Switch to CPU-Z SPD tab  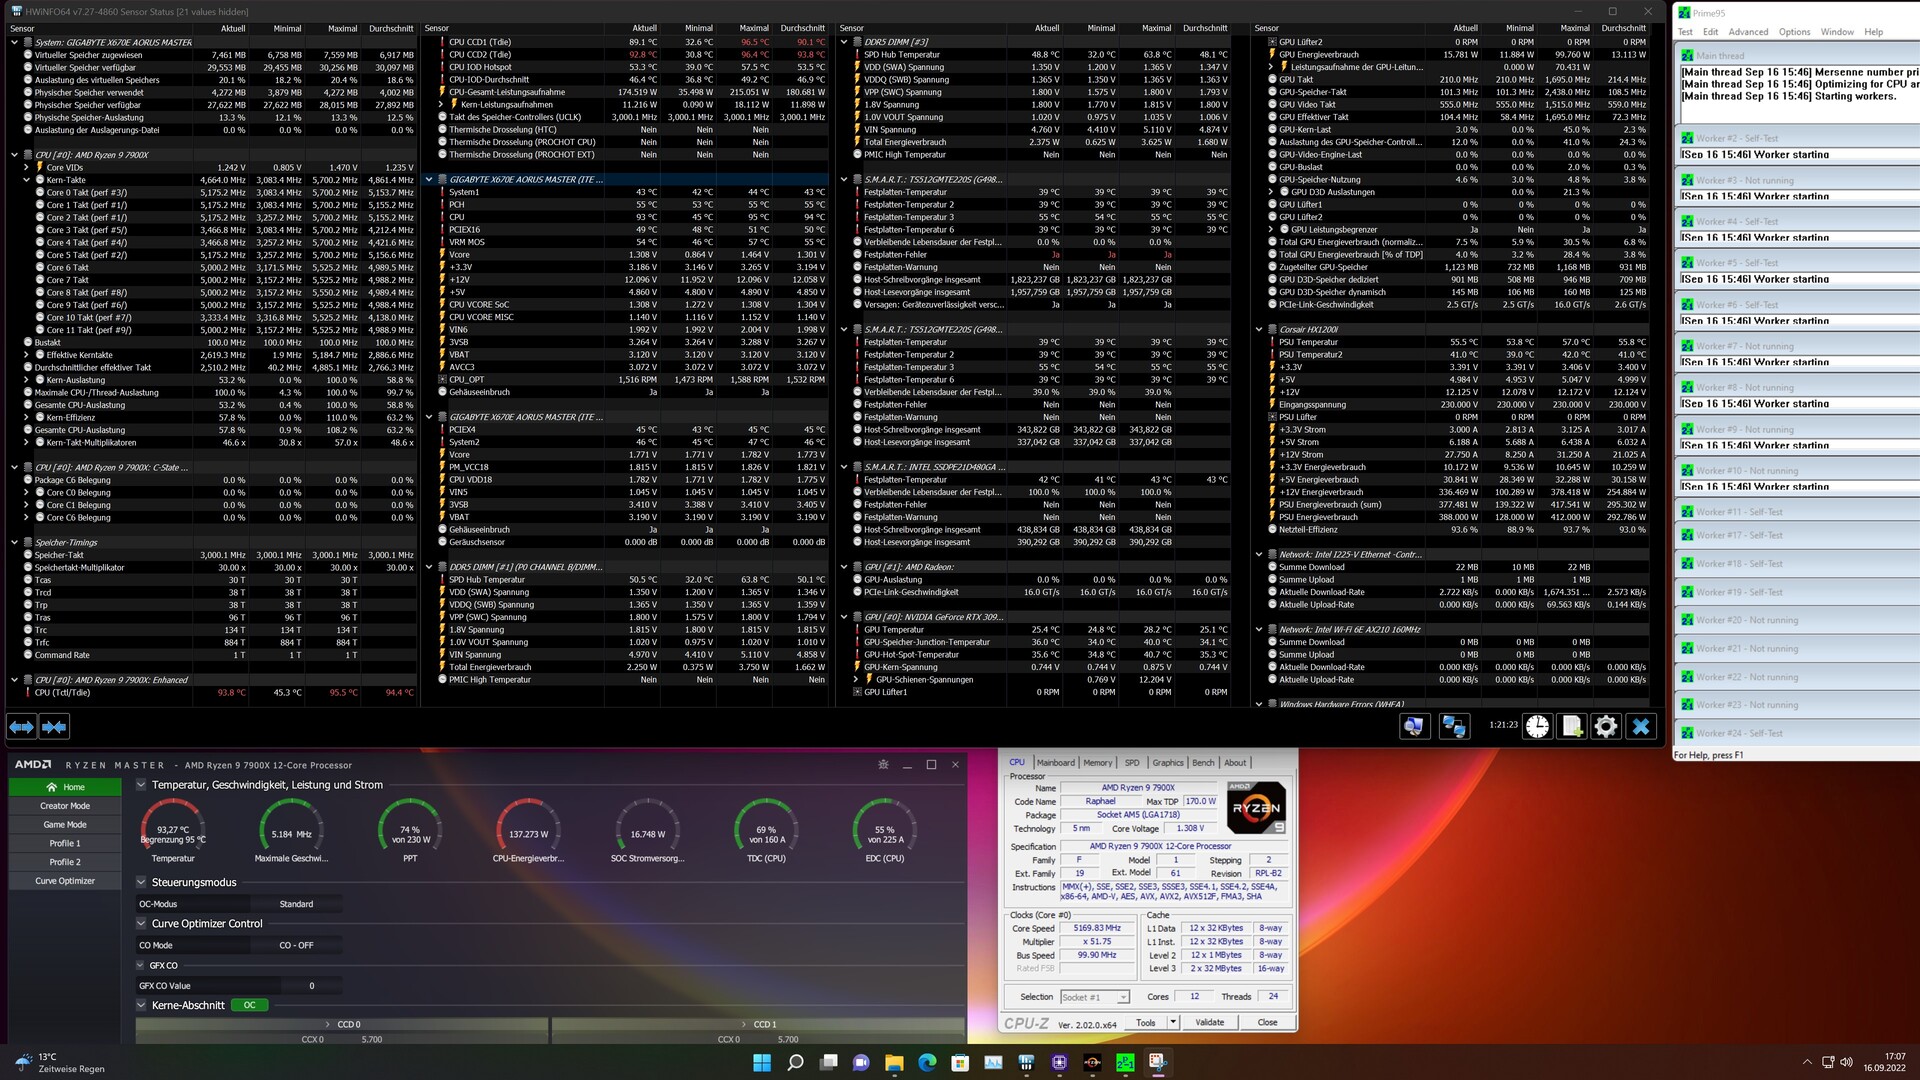pos(1132,762)
